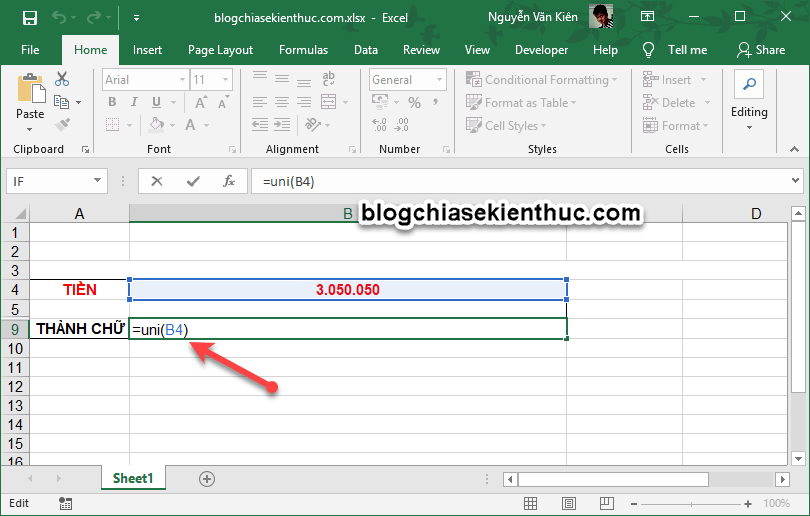The height and width of the screenshot is (516, 810).
Task: Click Increase Font Size icon
Action: 201,102
